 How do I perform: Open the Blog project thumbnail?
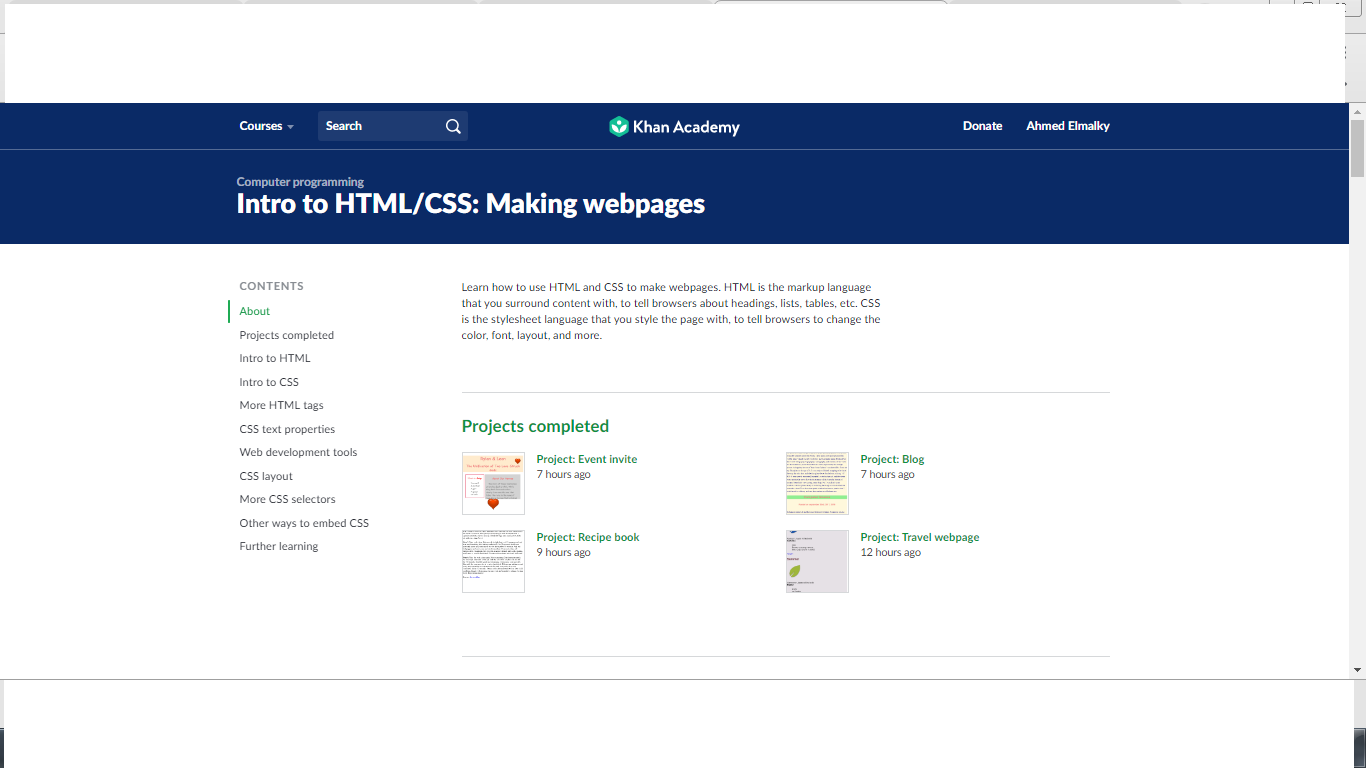click(x=817, y=483)
